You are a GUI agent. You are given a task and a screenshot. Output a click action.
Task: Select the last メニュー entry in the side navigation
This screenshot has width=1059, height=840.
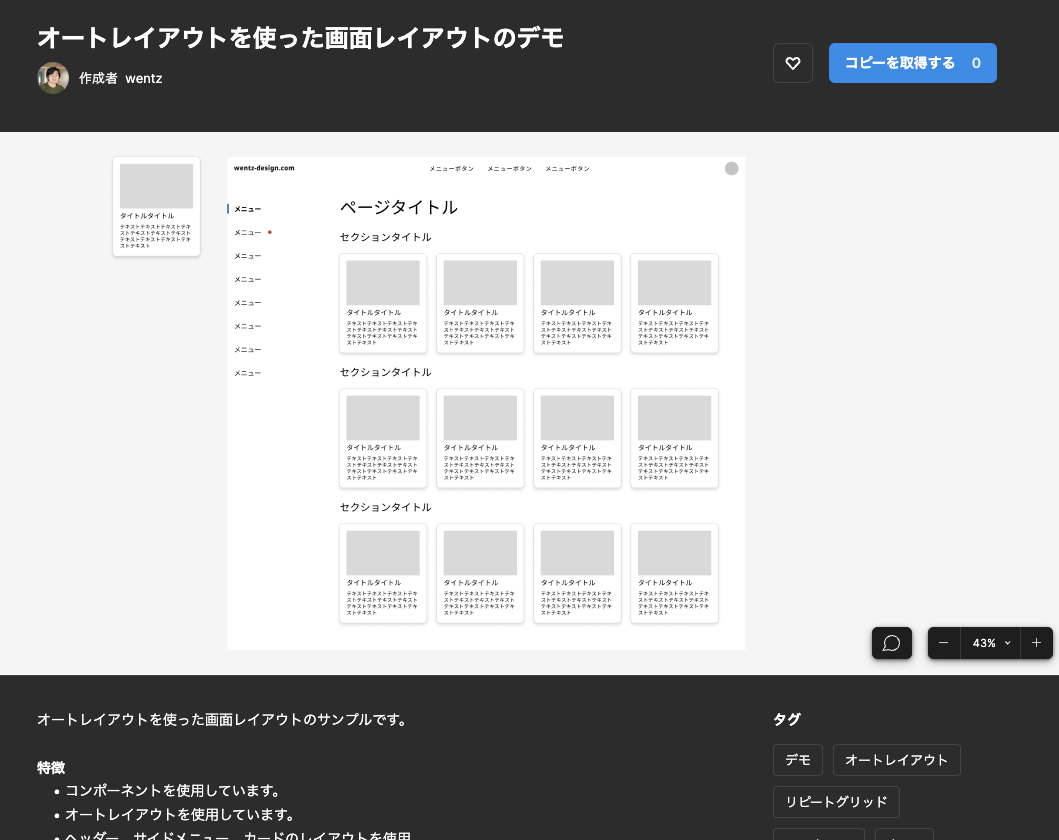247,372
